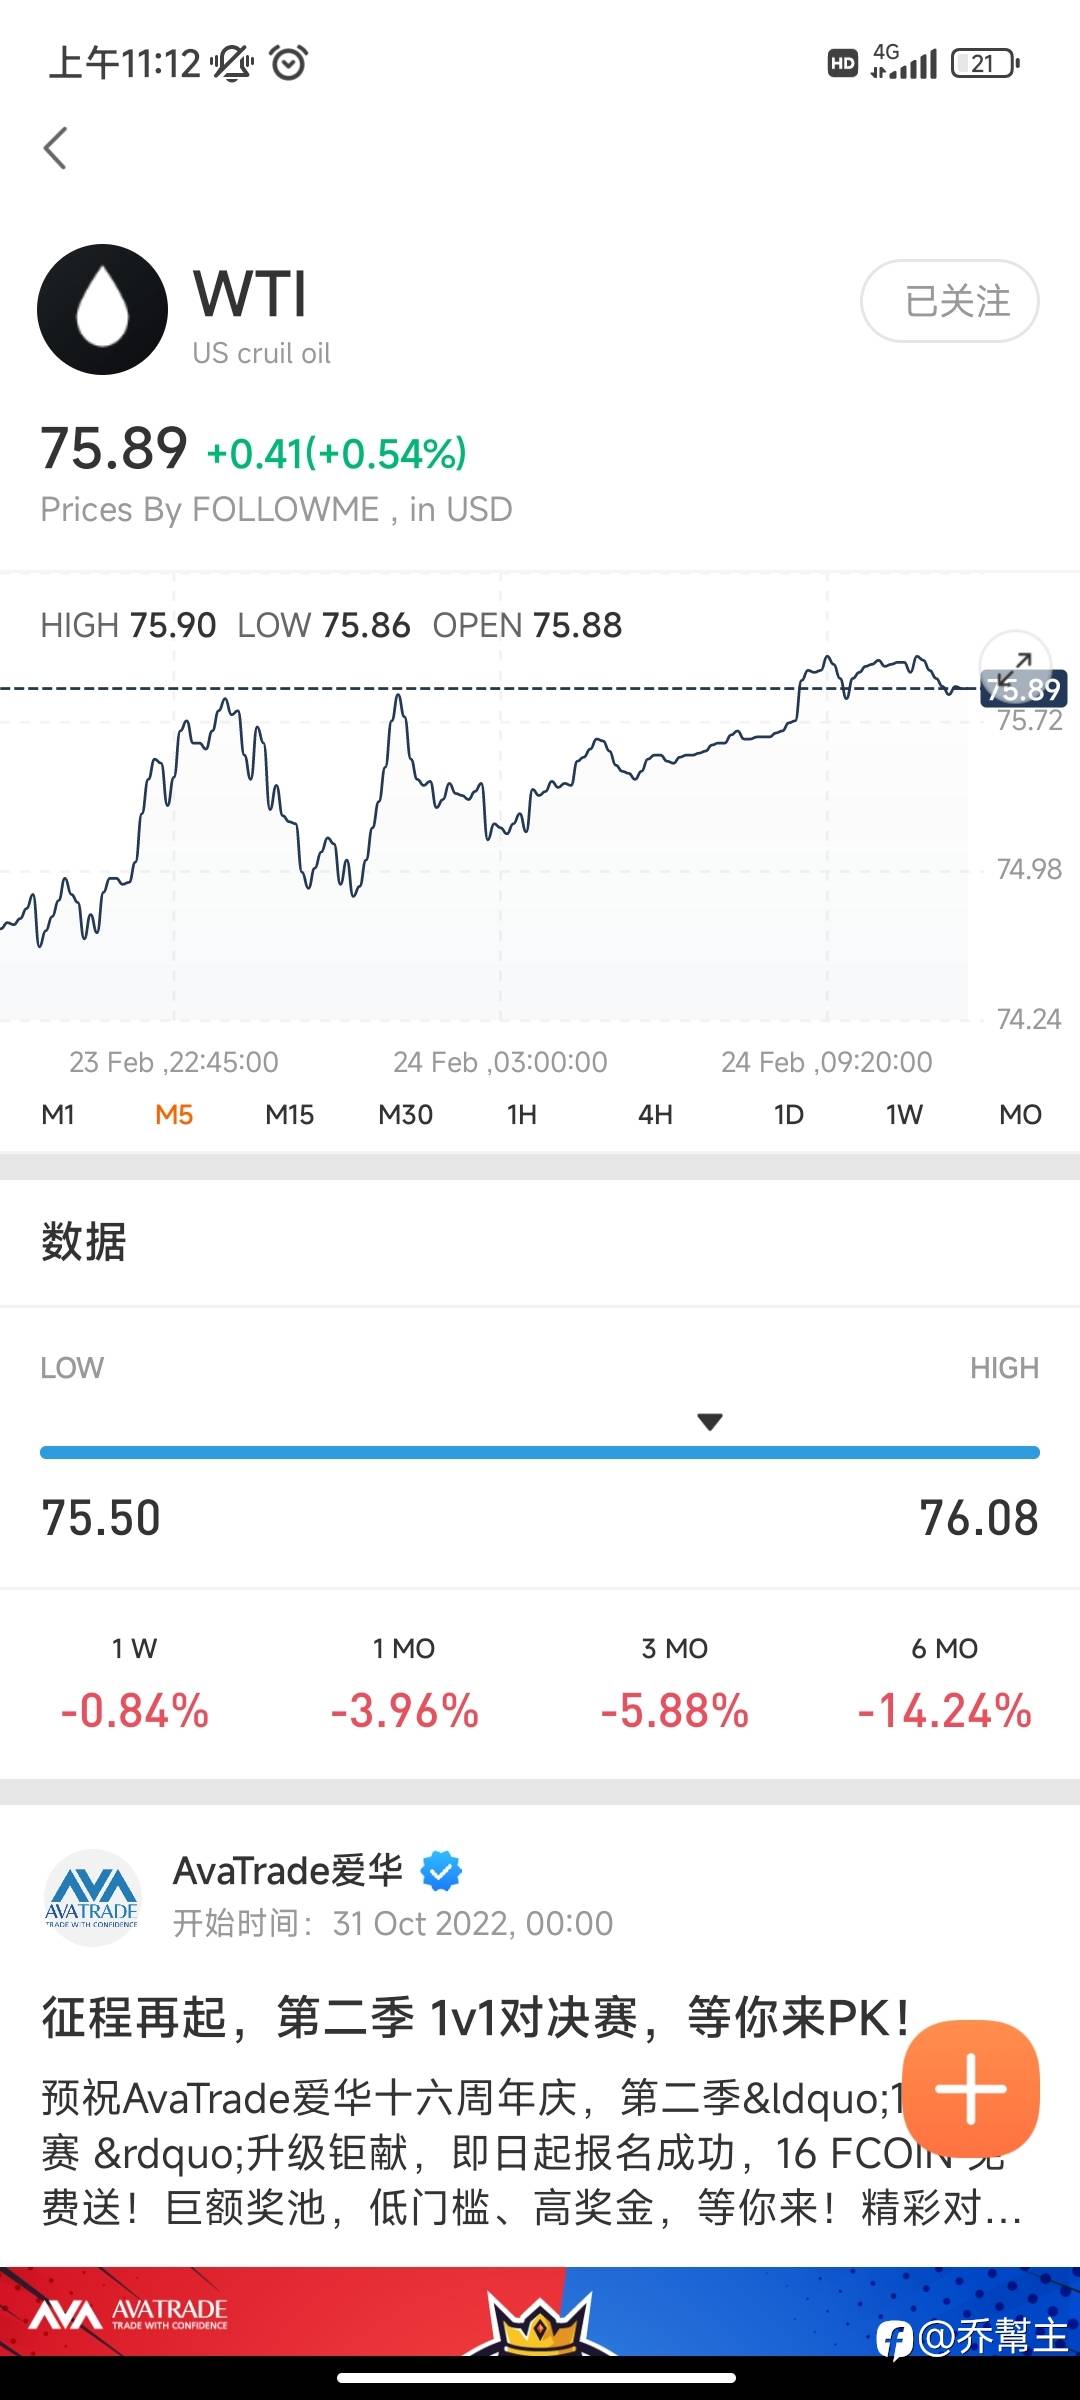Open the AvaTrade爱华 account name
The width and height of the screenshot is (1080, 2400).
click(x=288, y=1870)
